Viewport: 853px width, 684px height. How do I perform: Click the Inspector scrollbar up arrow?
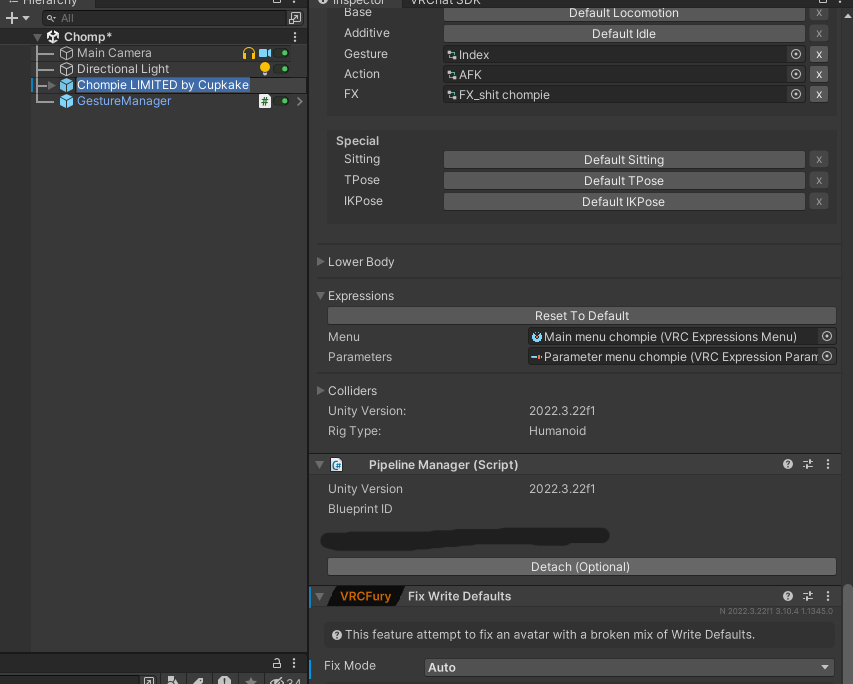tap(848, 16)
